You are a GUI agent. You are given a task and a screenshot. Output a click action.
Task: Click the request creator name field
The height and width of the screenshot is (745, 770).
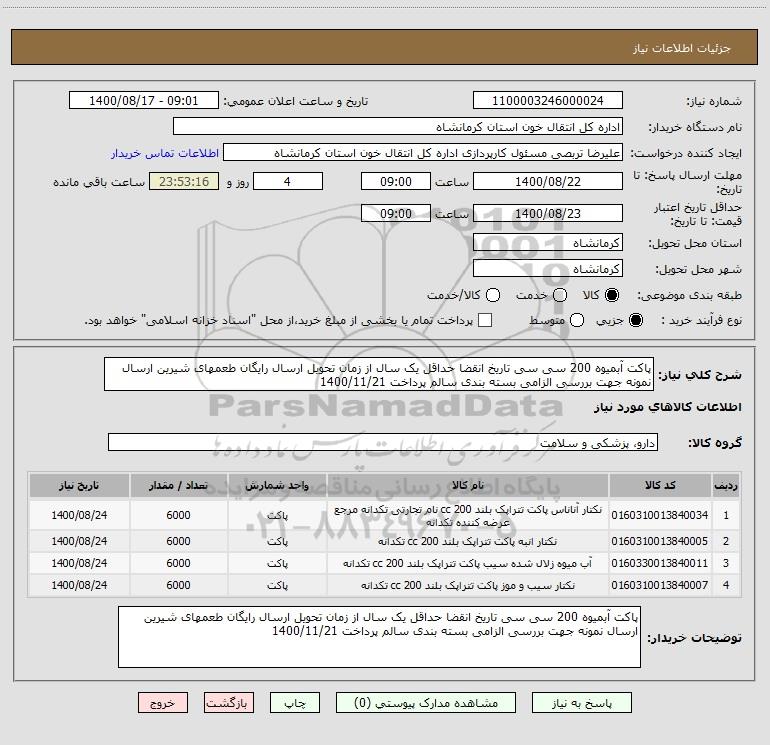point(423,153)
